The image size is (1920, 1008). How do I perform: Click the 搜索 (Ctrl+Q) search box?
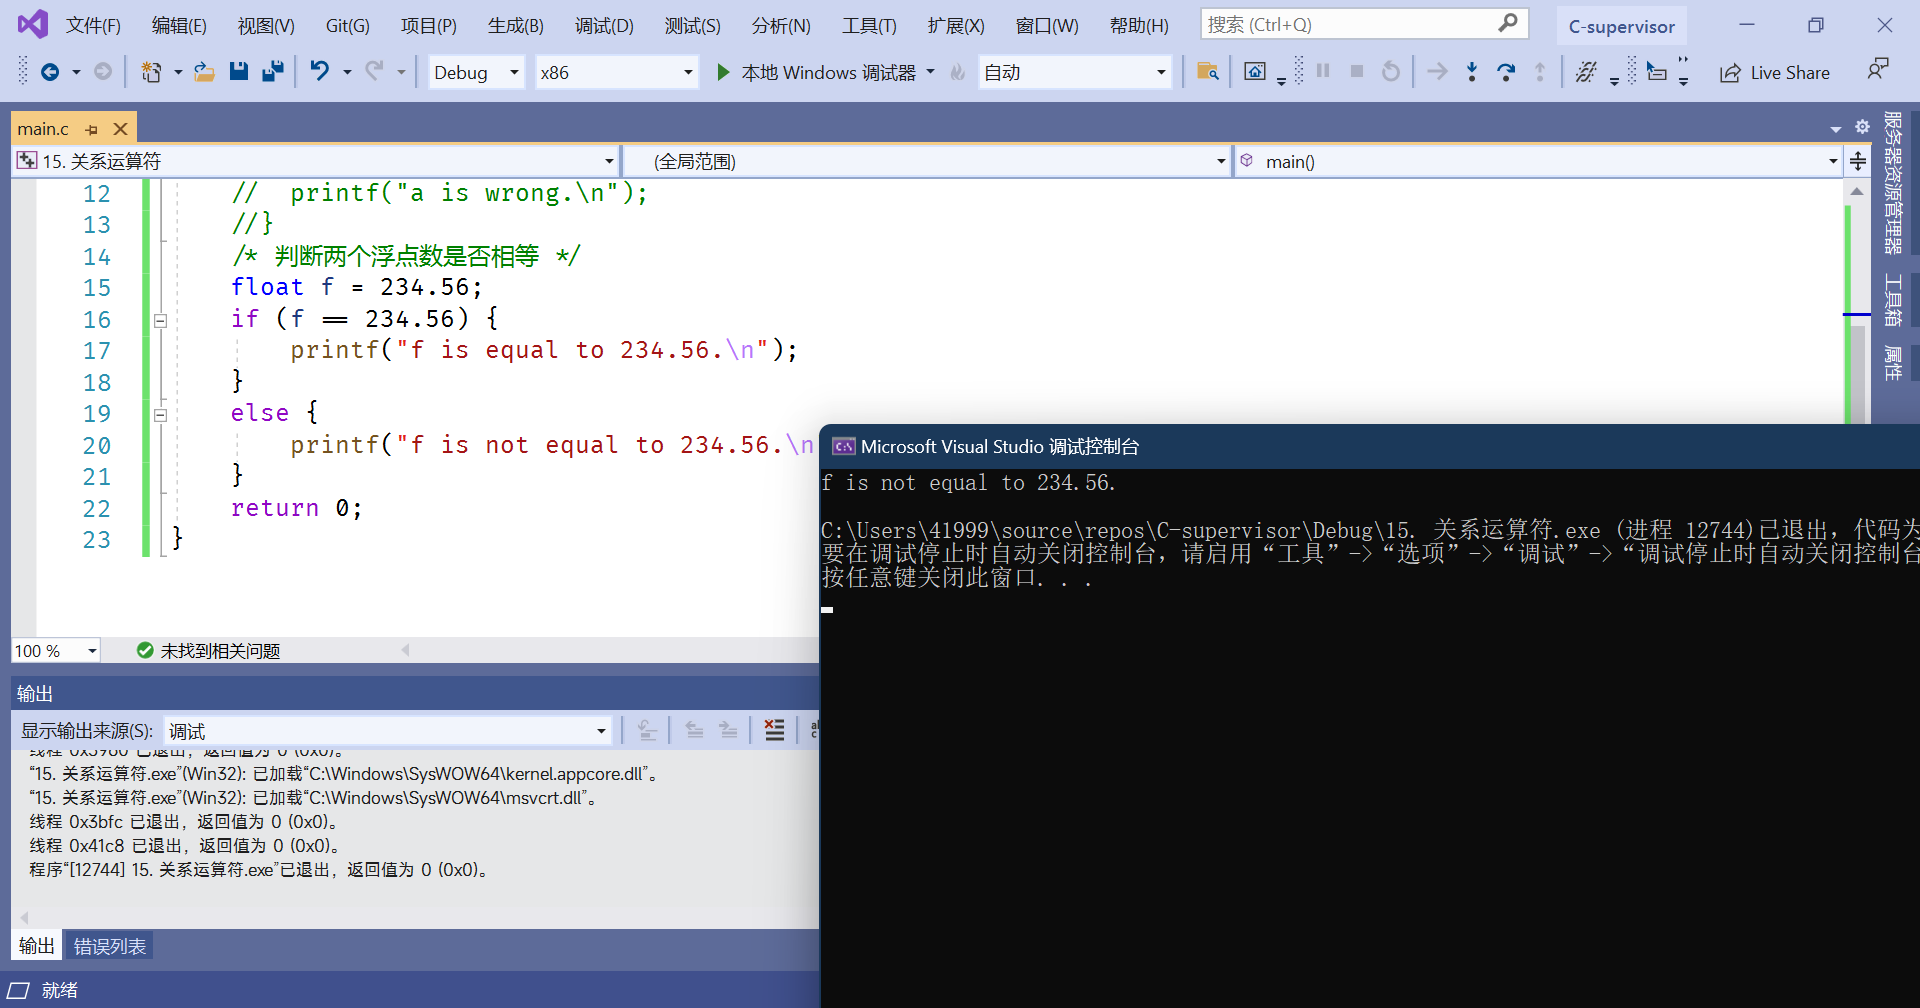(x=1364, y=24)
